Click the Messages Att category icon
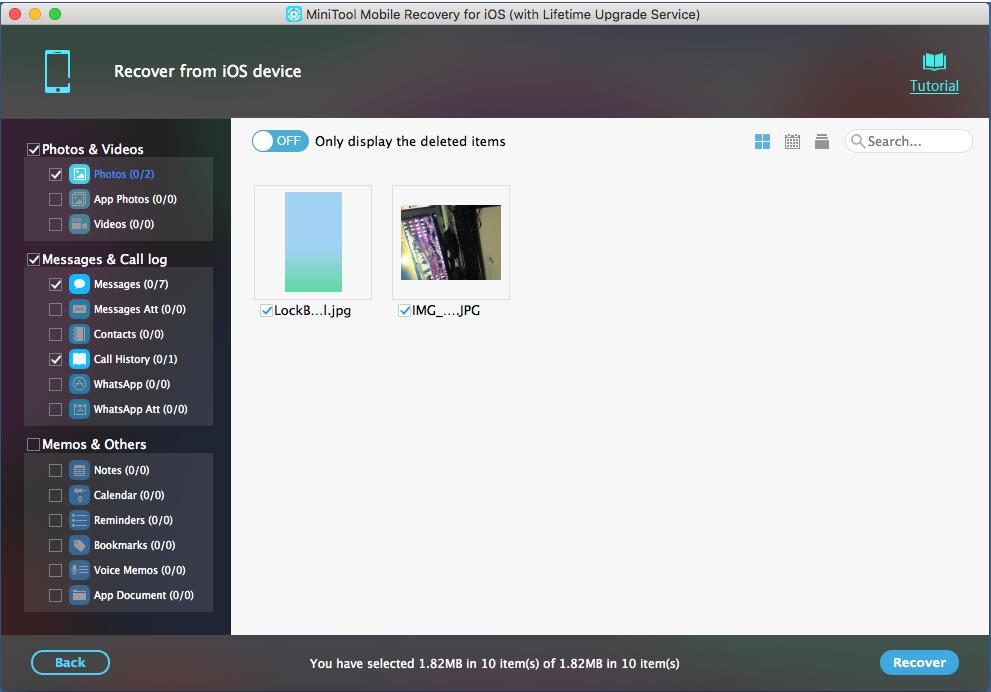Image resolution: width=991 pixels, height=692 pixels. [x=79, y=309]
